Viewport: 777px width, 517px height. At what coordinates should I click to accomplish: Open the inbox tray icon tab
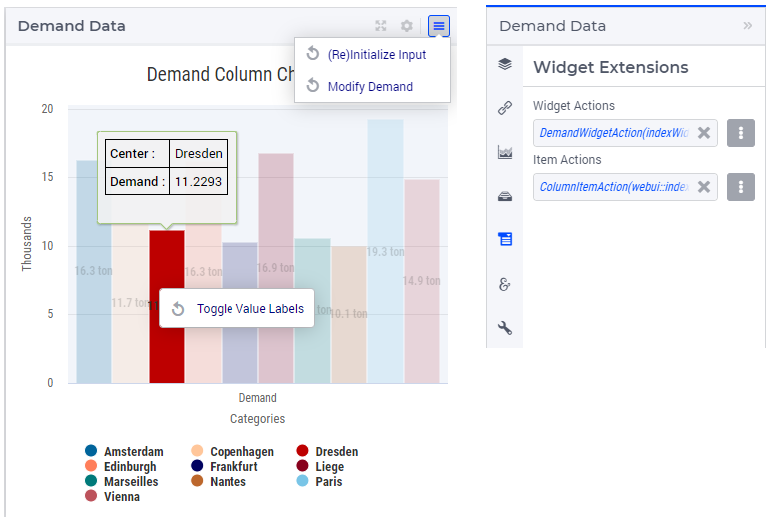505,196
